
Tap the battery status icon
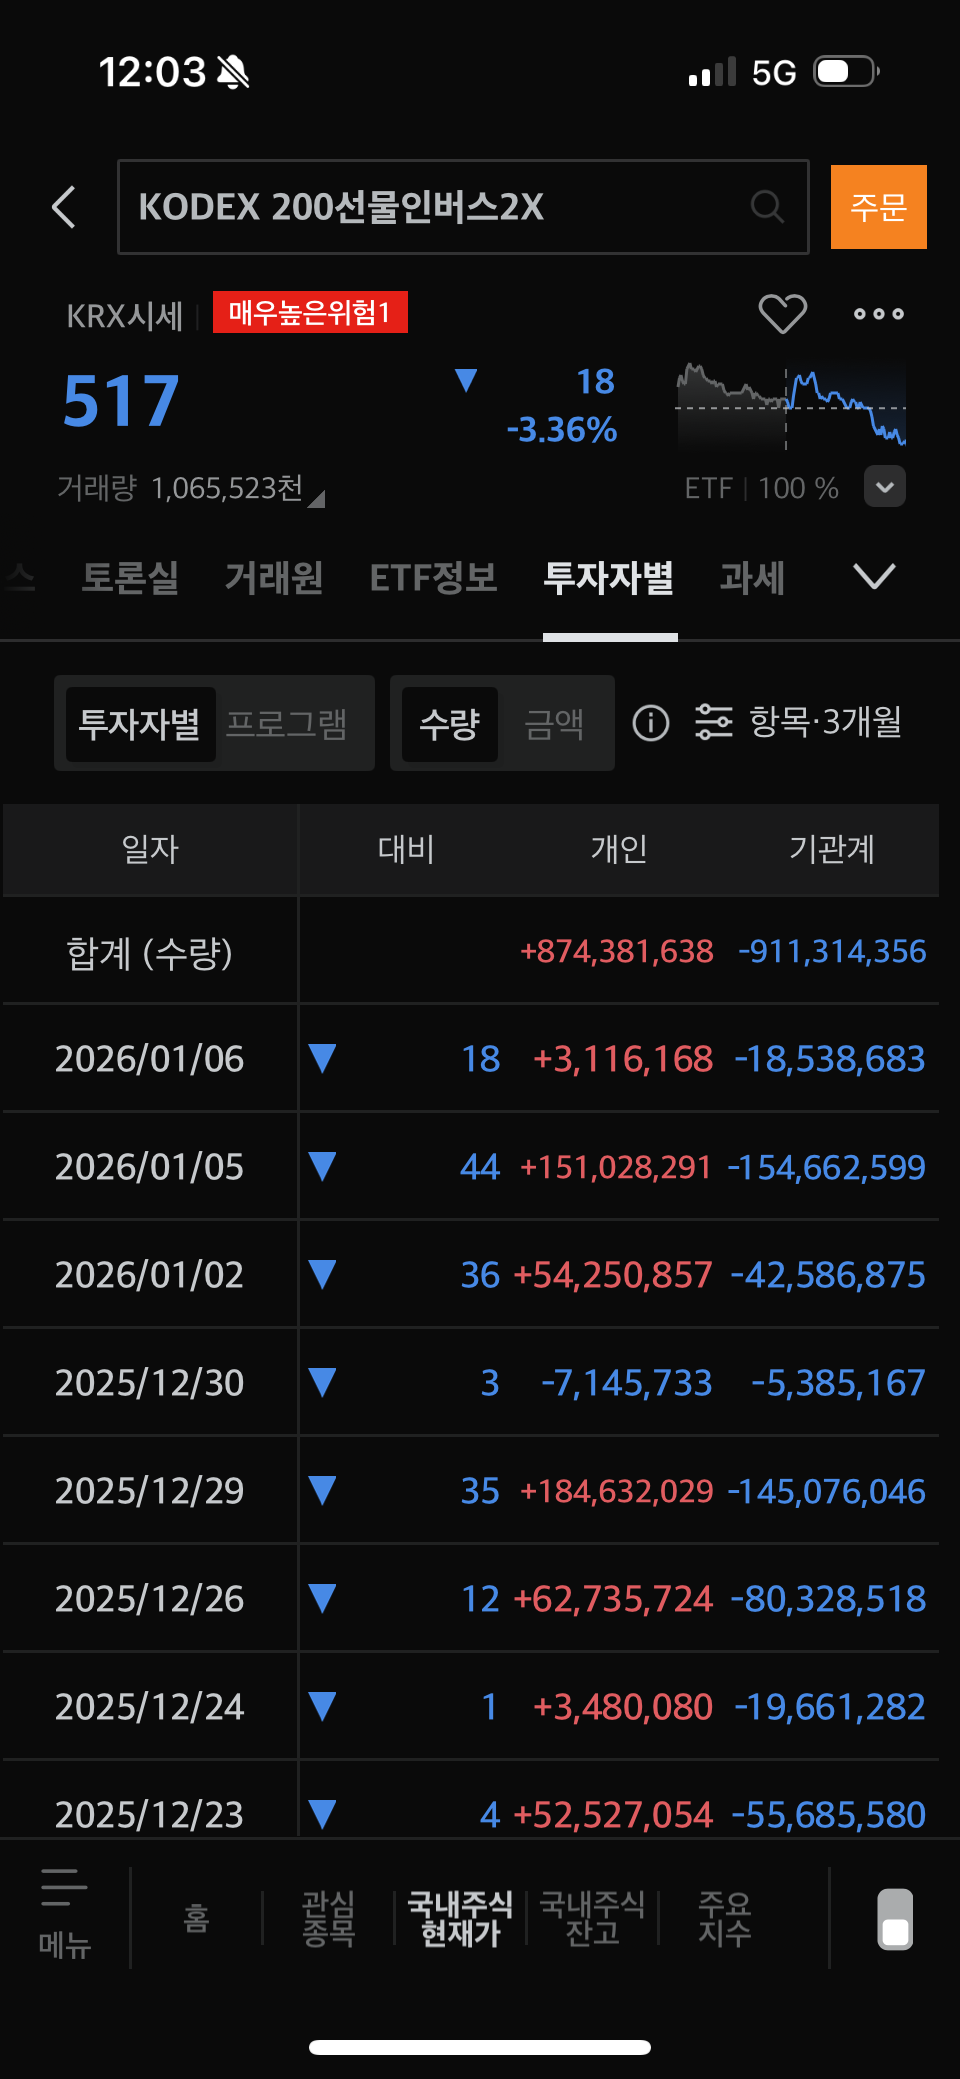point(846,72)
